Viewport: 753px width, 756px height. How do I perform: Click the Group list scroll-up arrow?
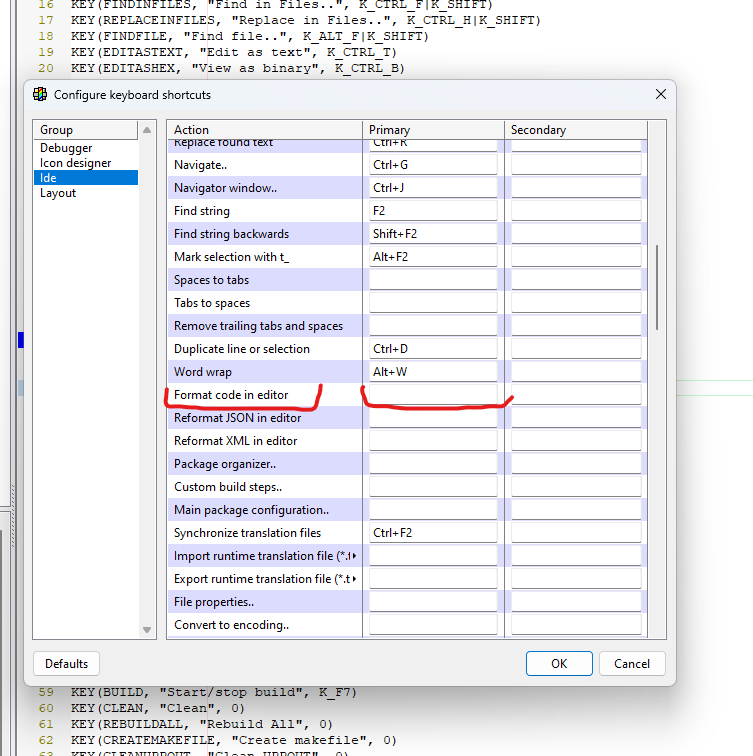(148, 130)
